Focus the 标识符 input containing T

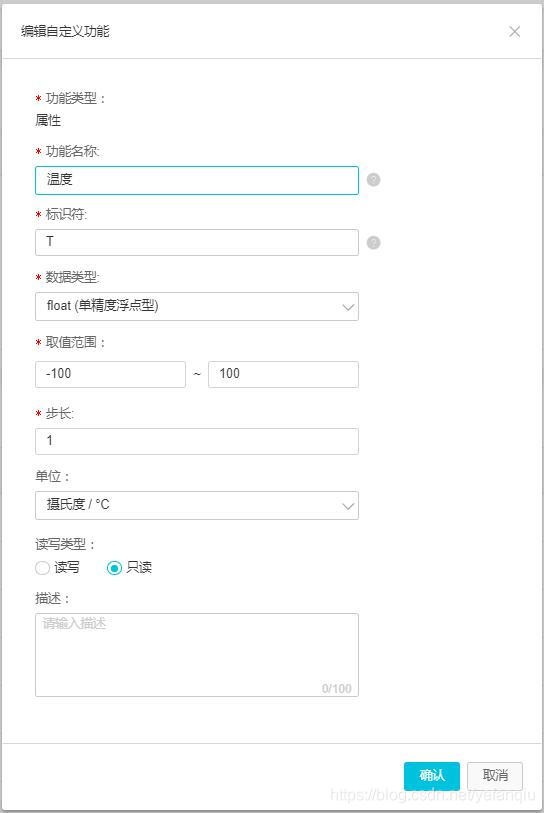[197, 243]
